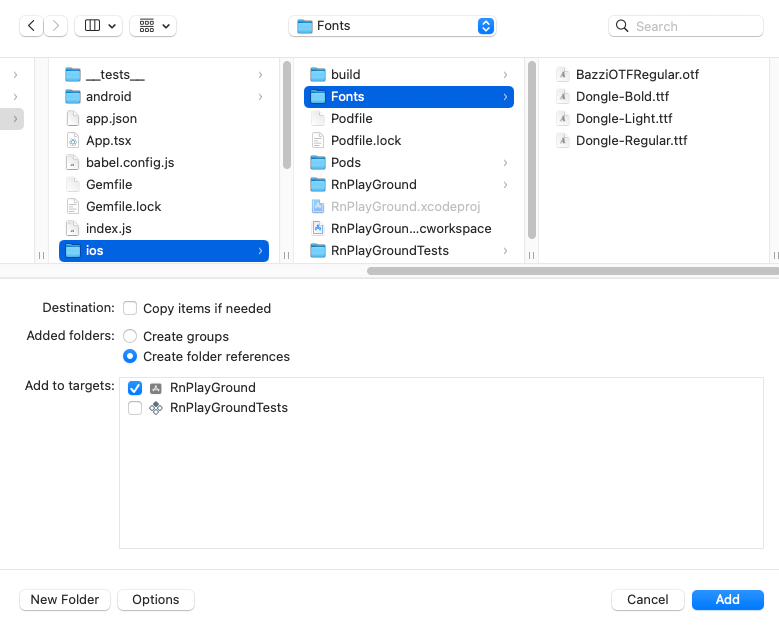
Task: Click the RnPlayGroundTests test bundle icon
Action: 156,408
